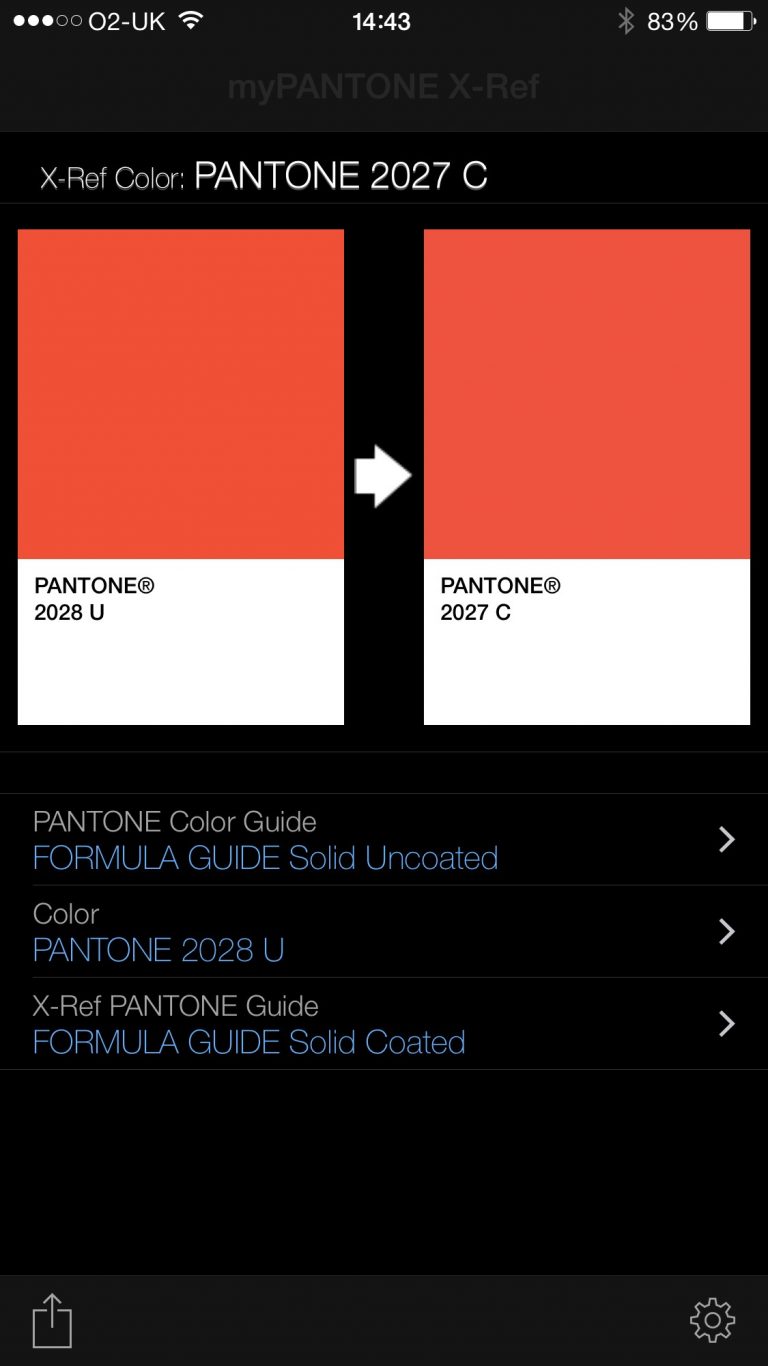
Task: Tap the myPANTONE X-Ref title bar
Action: pos(384,87)
